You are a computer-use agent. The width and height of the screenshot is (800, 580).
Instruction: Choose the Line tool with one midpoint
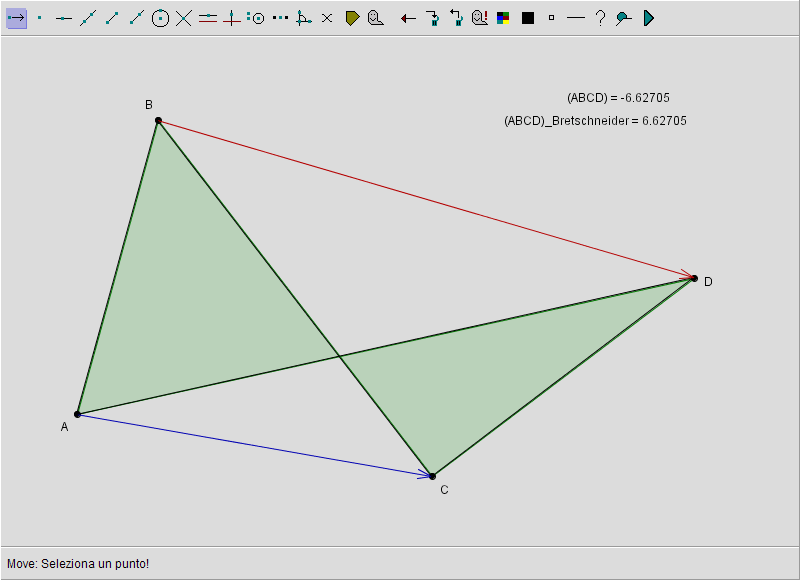click(x=64, y=18)
